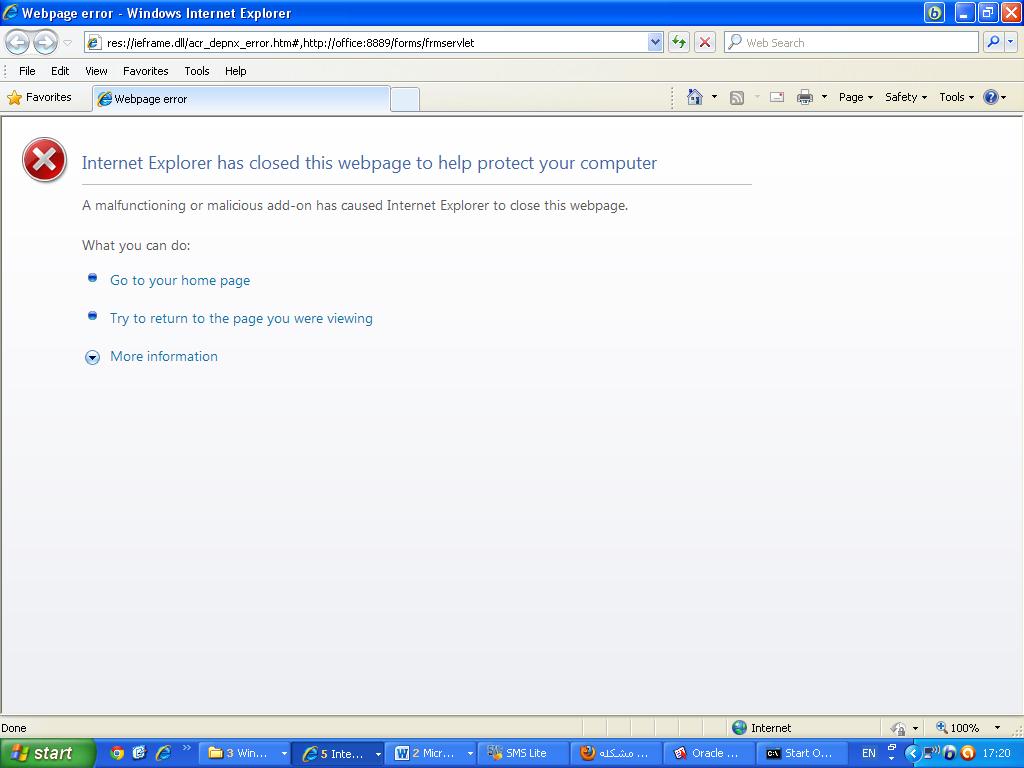Launch Chrome from the quick launch bar

coord(117,753)
